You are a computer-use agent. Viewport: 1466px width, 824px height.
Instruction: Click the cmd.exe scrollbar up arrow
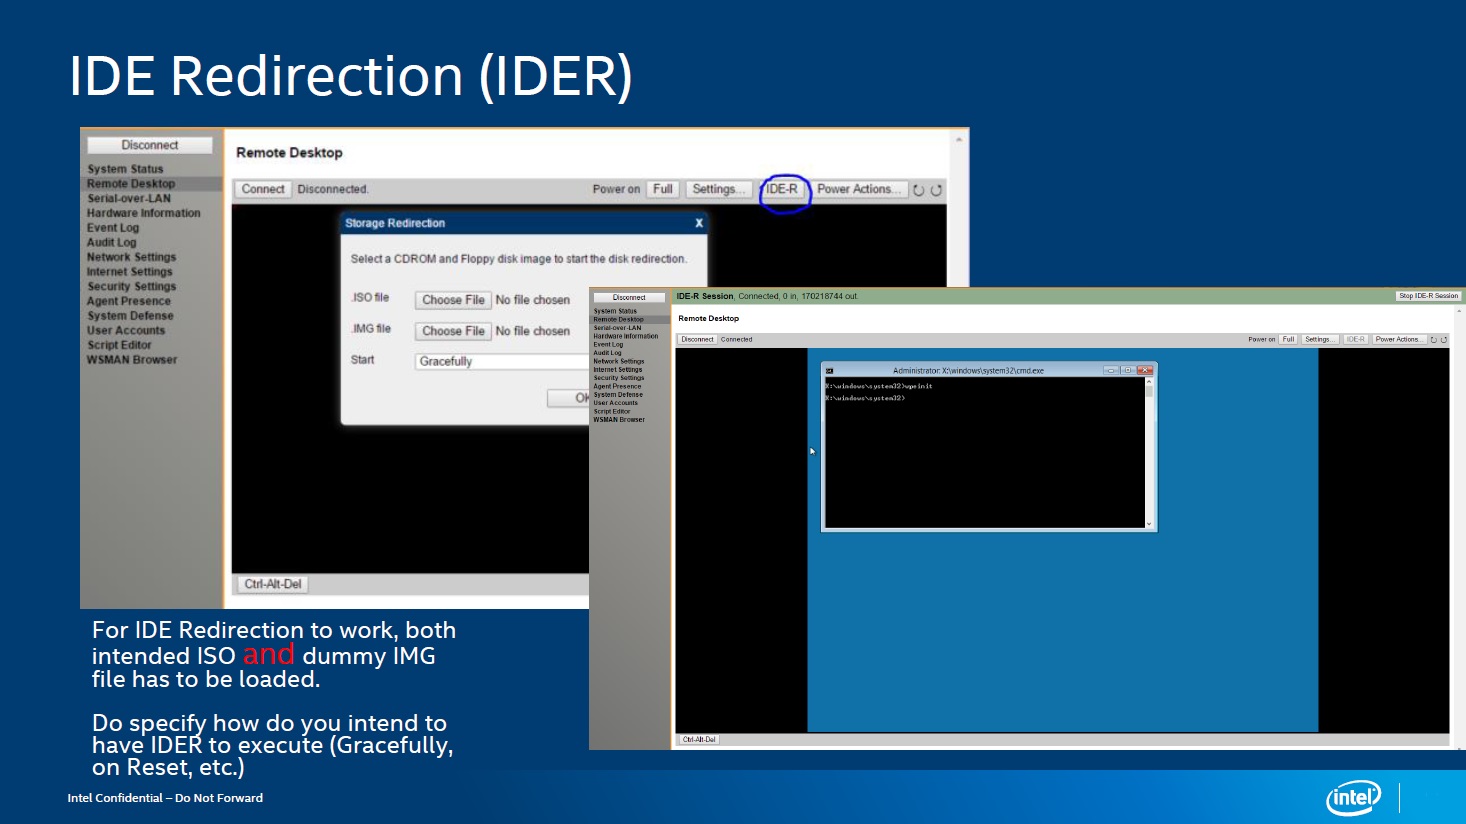[x=1149, y=381]
